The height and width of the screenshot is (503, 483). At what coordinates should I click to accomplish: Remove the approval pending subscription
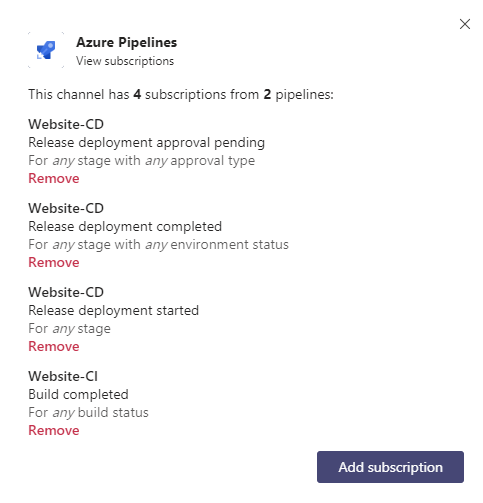click(x=54, y=178)
